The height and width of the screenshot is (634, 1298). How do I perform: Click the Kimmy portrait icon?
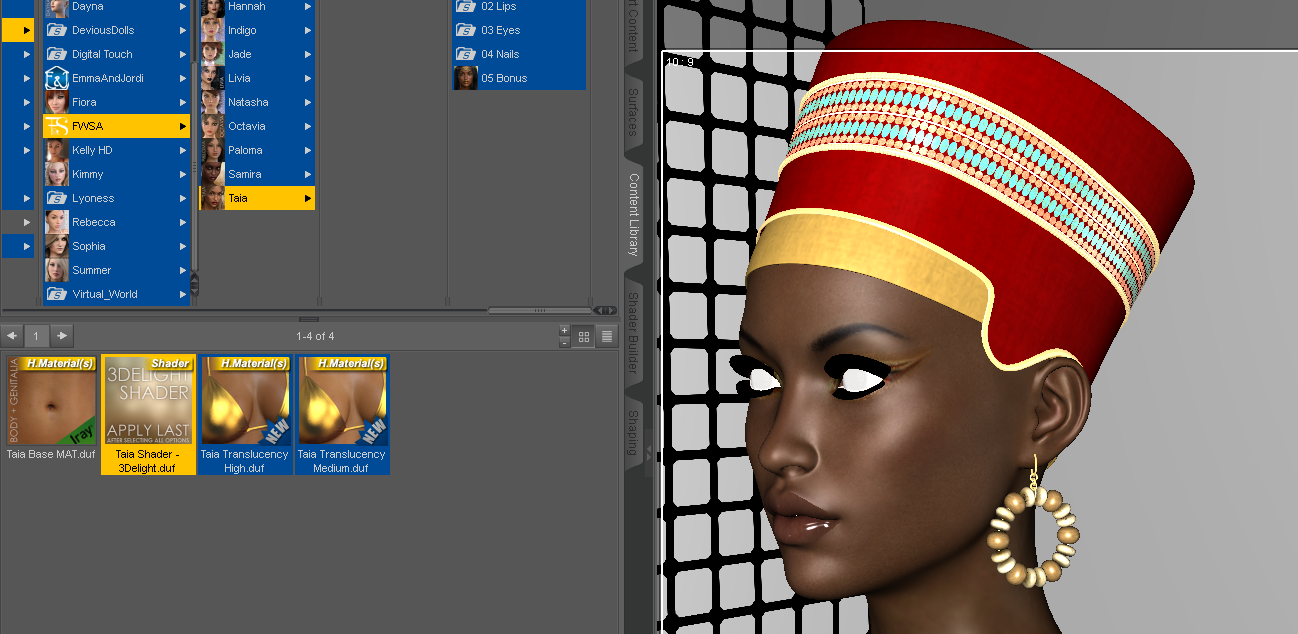click(x=57, y=174)
